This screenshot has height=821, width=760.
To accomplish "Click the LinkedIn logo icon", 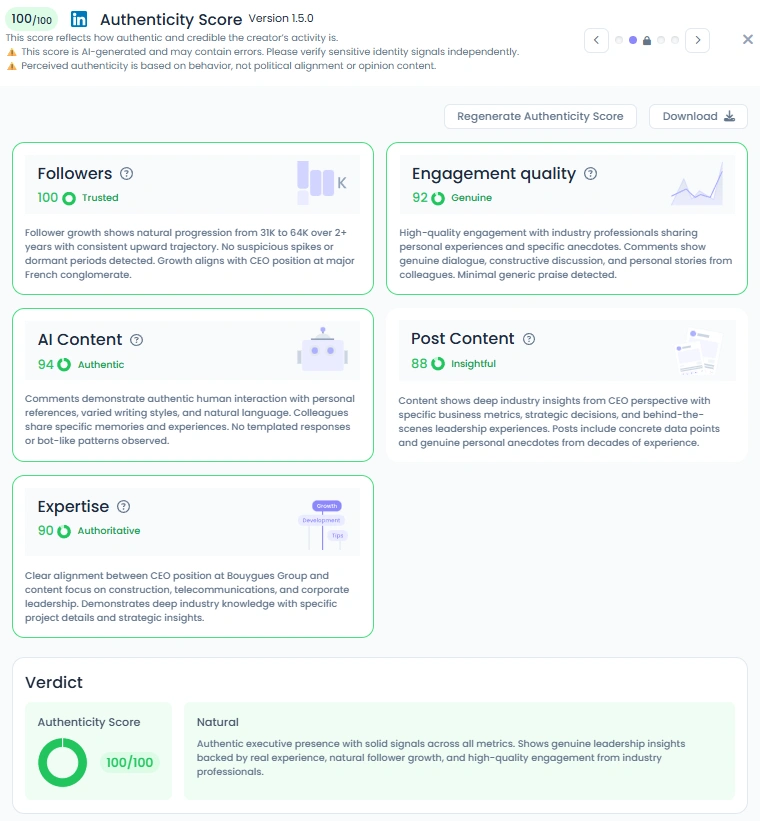I will pyautogui.click(x=79, y=19).
